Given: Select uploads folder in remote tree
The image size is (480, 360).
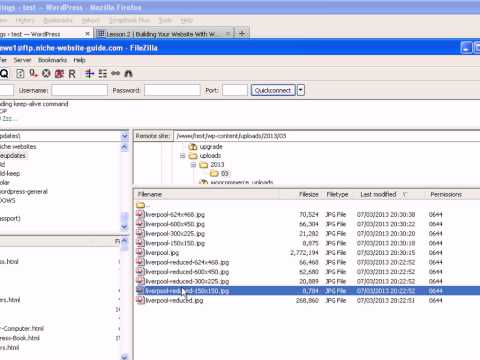Looking at the screenshot, I should tap(210, 156).
